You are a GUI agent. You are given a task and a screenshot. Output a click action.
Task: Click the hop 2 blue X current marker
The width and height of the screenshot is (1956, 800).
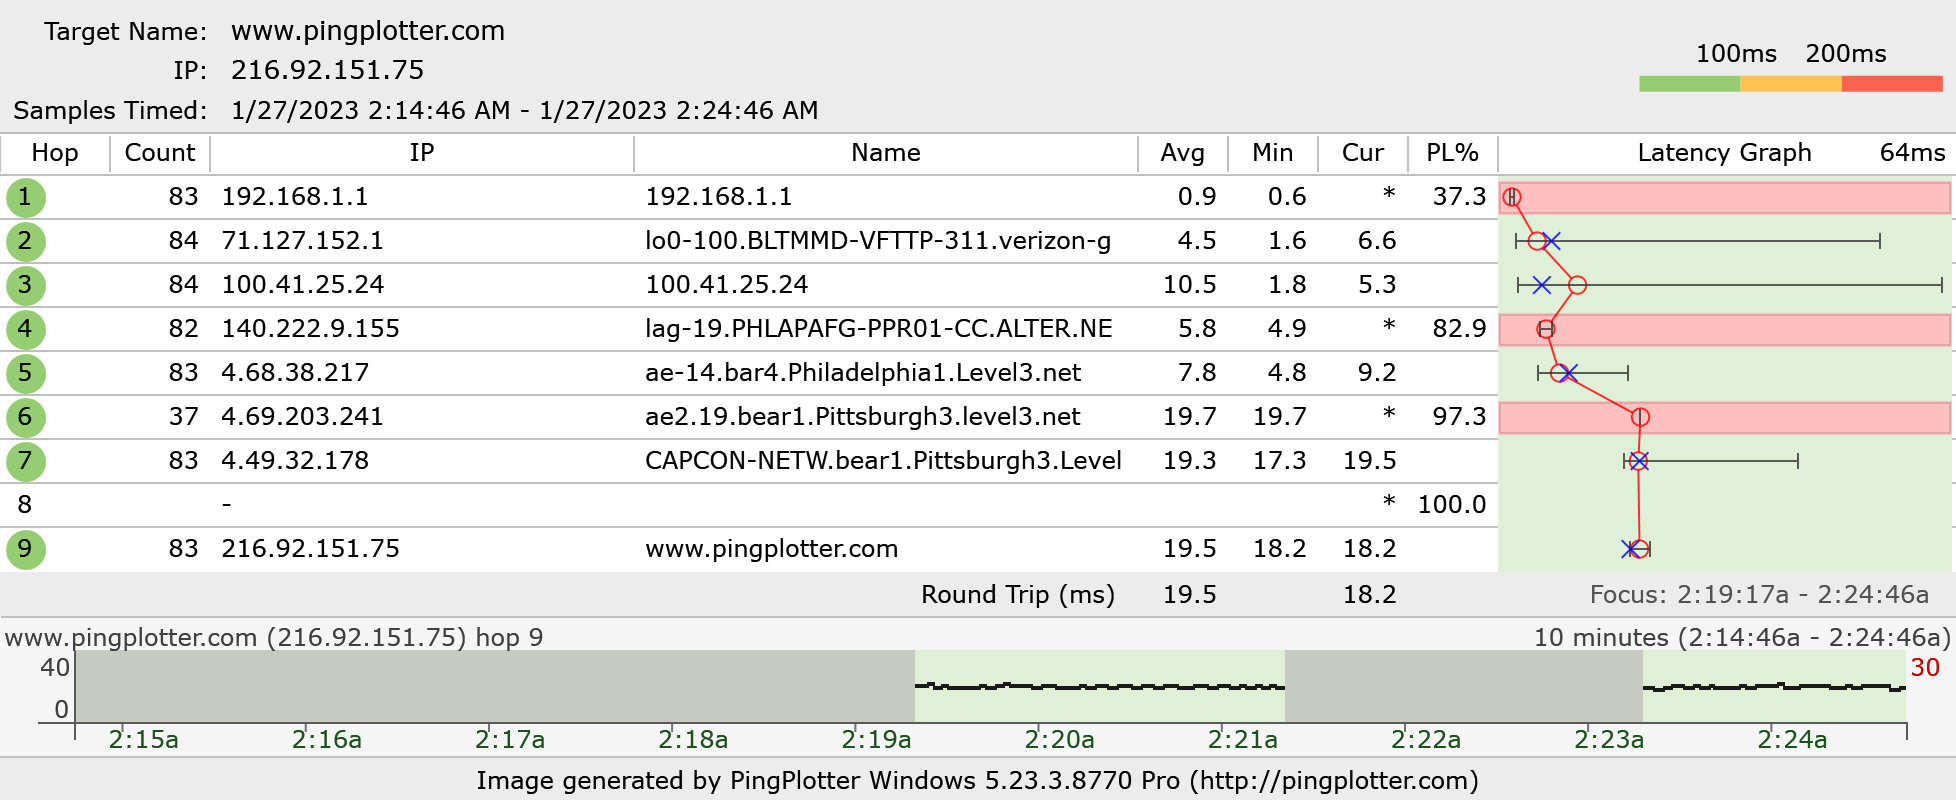(1551, 241)
